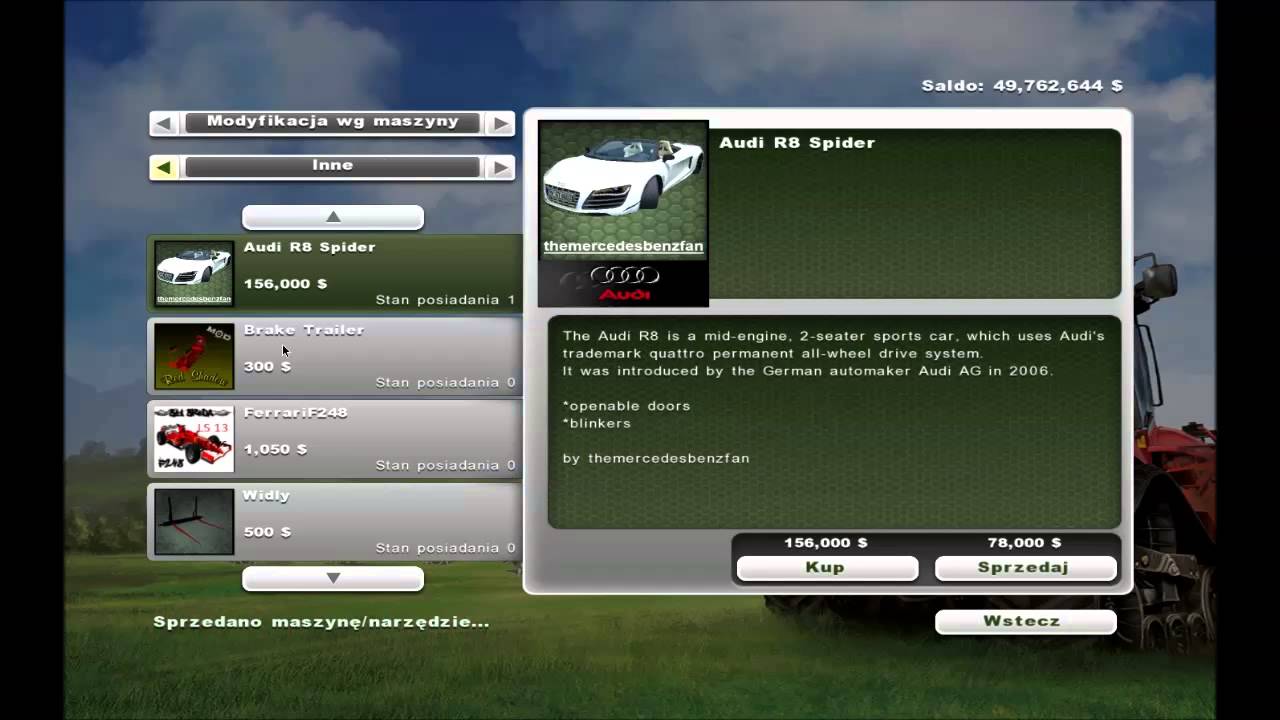This screenshot has height=720, width=1280.
Task: Select the Widly list entry
Action: pyautogui.click(x=335, y=521)
